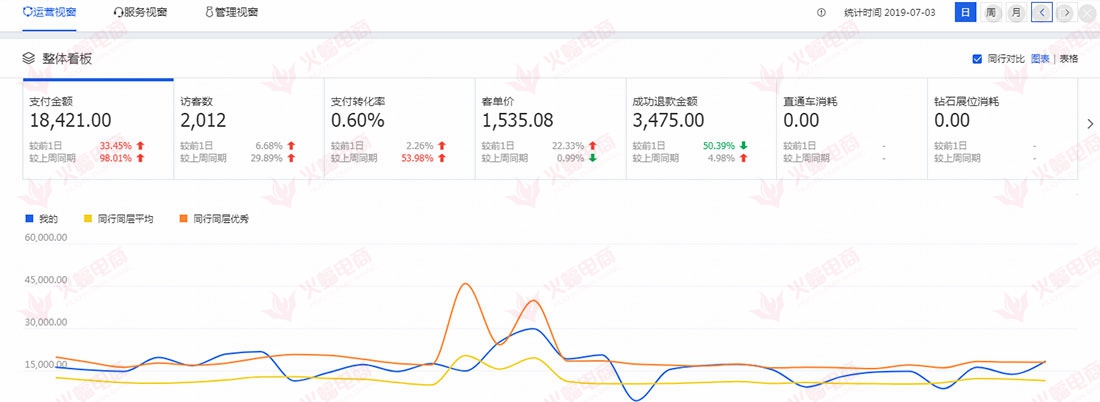The image size is (1100, 402).
Task: Go to previous date with left arrow
Action: 1042,13
